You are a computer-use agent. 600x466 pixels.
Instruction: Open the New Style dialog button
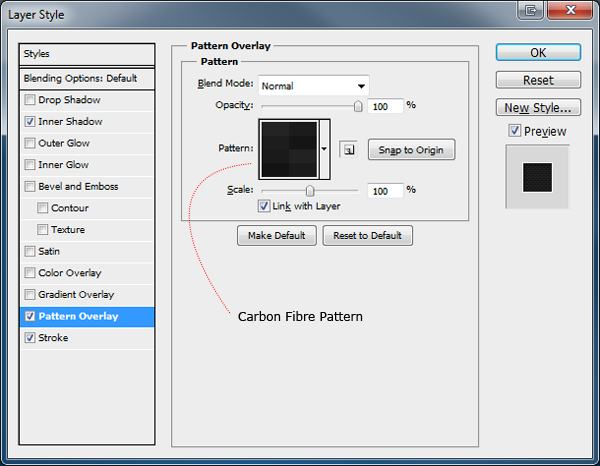pyautogui.click(x=538, y=108)
